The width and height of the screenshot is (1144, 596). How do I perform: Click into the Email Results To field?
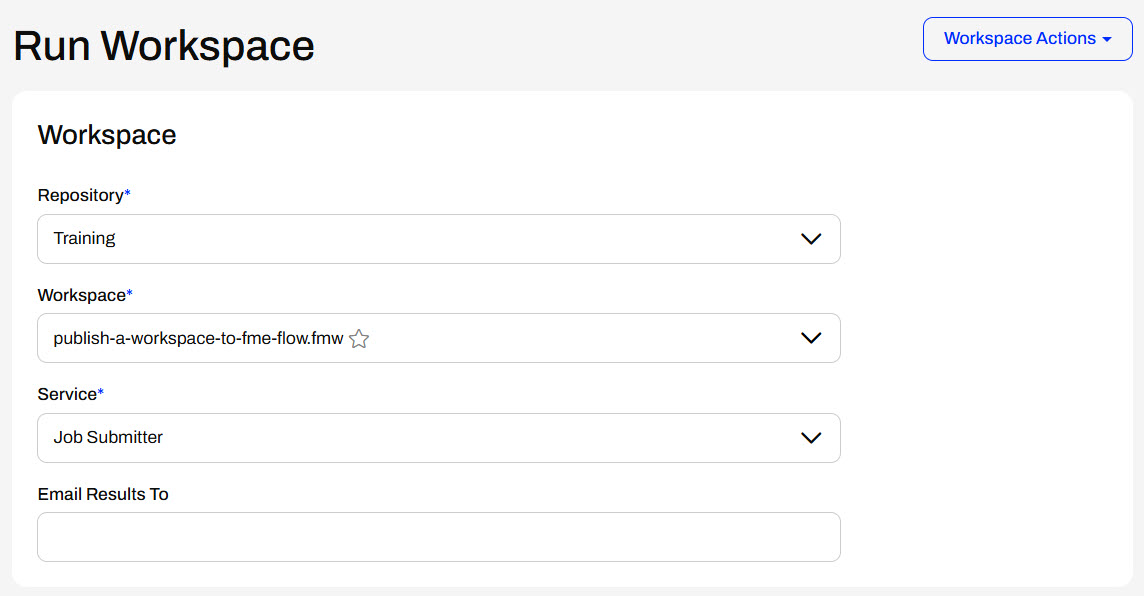438,537
